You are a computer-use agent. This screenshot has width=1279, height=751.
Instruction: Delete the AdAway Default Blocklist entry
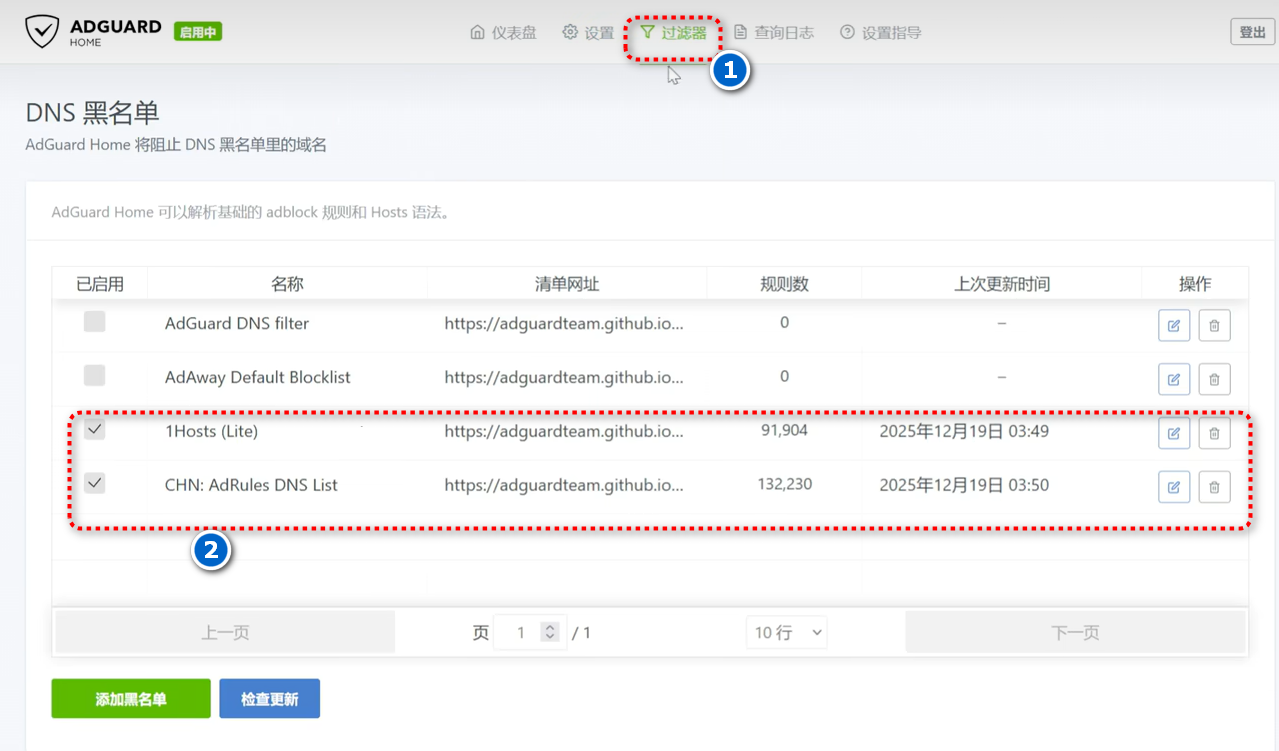tap(1214, 379)
